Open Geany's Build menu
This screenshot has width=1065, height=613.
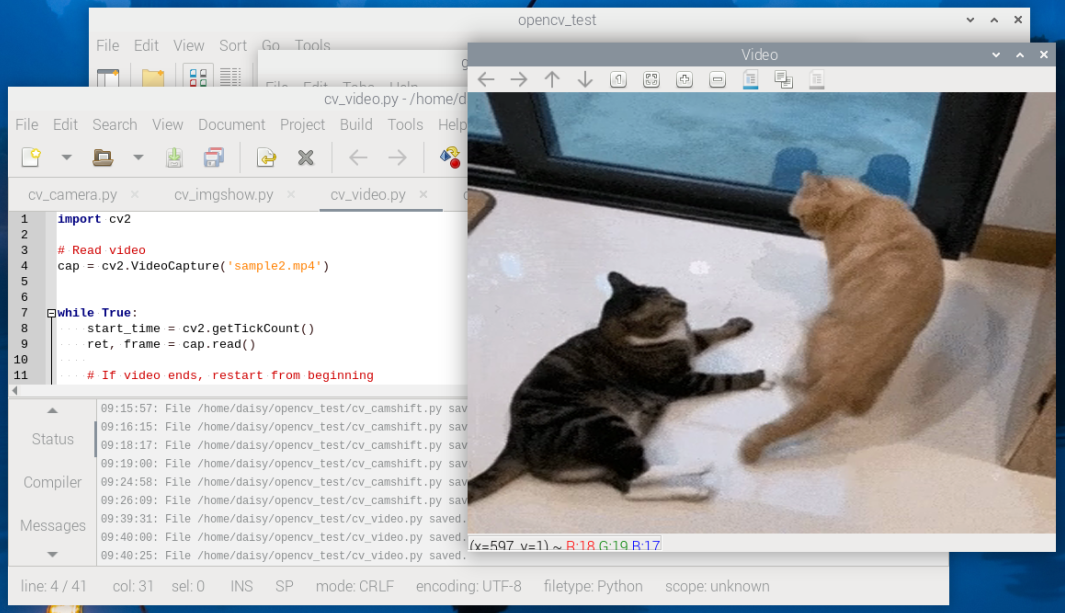pyautogui.click(x=356, y=124)
